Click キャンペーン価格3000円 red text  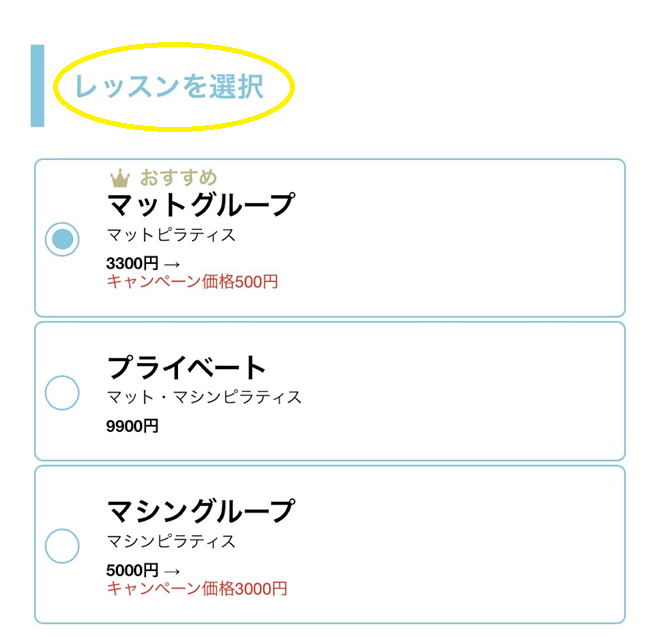[197, 588]
